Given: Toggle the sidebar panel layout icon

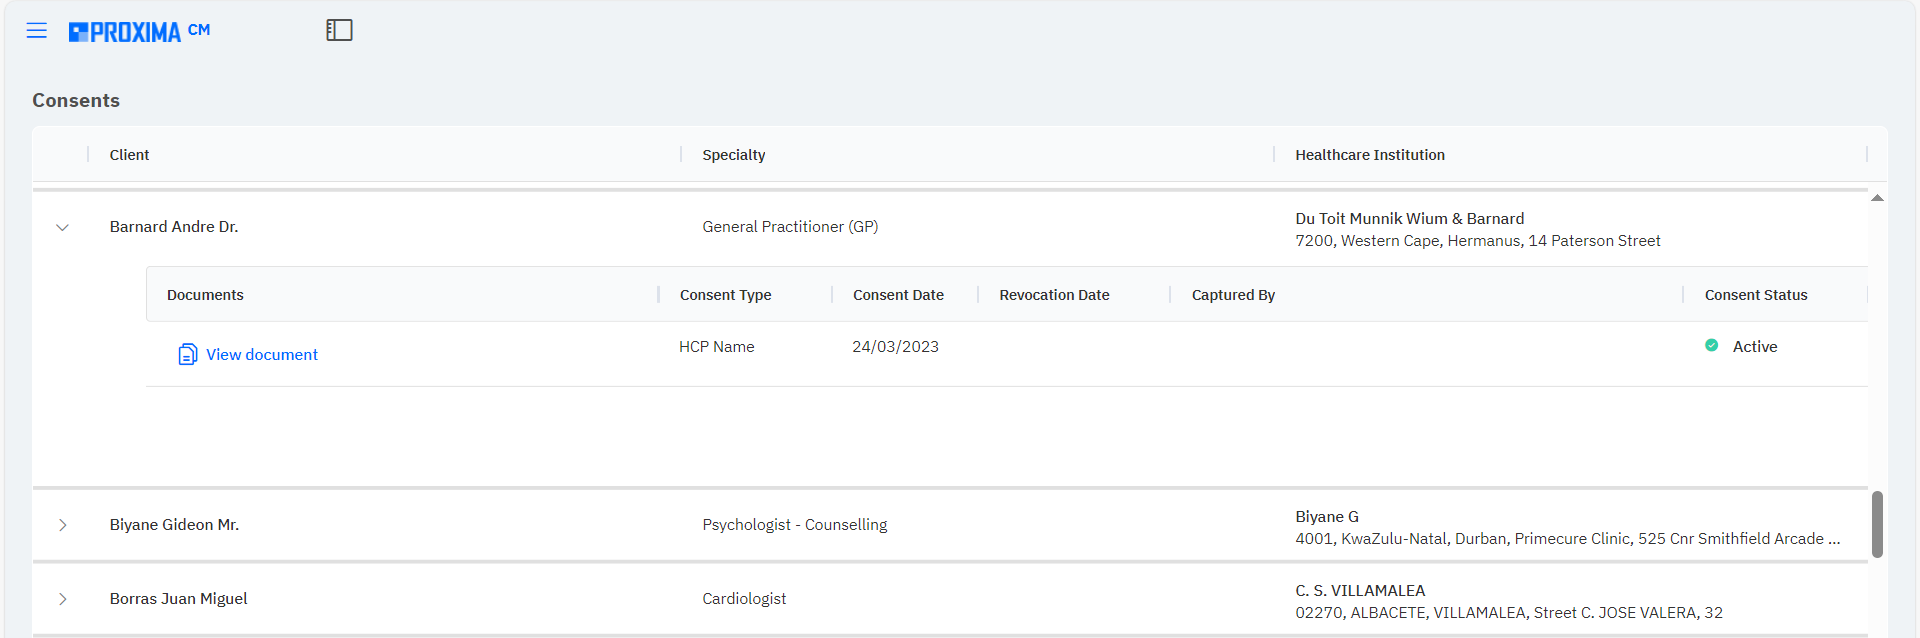Looking at the screenshot, I should pyautogui.click(x=339, y=31).
